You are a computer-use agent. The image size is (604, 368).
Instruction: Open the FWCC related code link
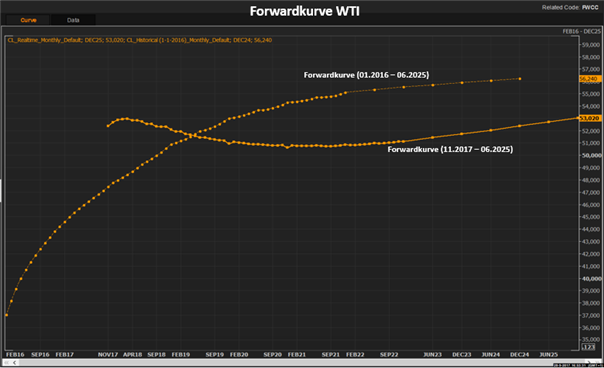[x=590, y=7]
